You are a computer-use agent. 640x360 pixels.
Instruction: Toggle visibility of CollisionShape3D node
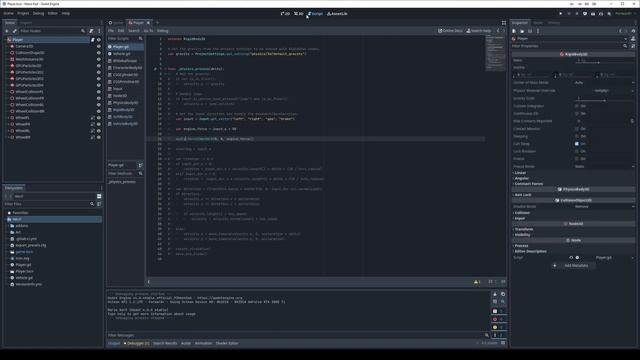[x=98, y=53]
